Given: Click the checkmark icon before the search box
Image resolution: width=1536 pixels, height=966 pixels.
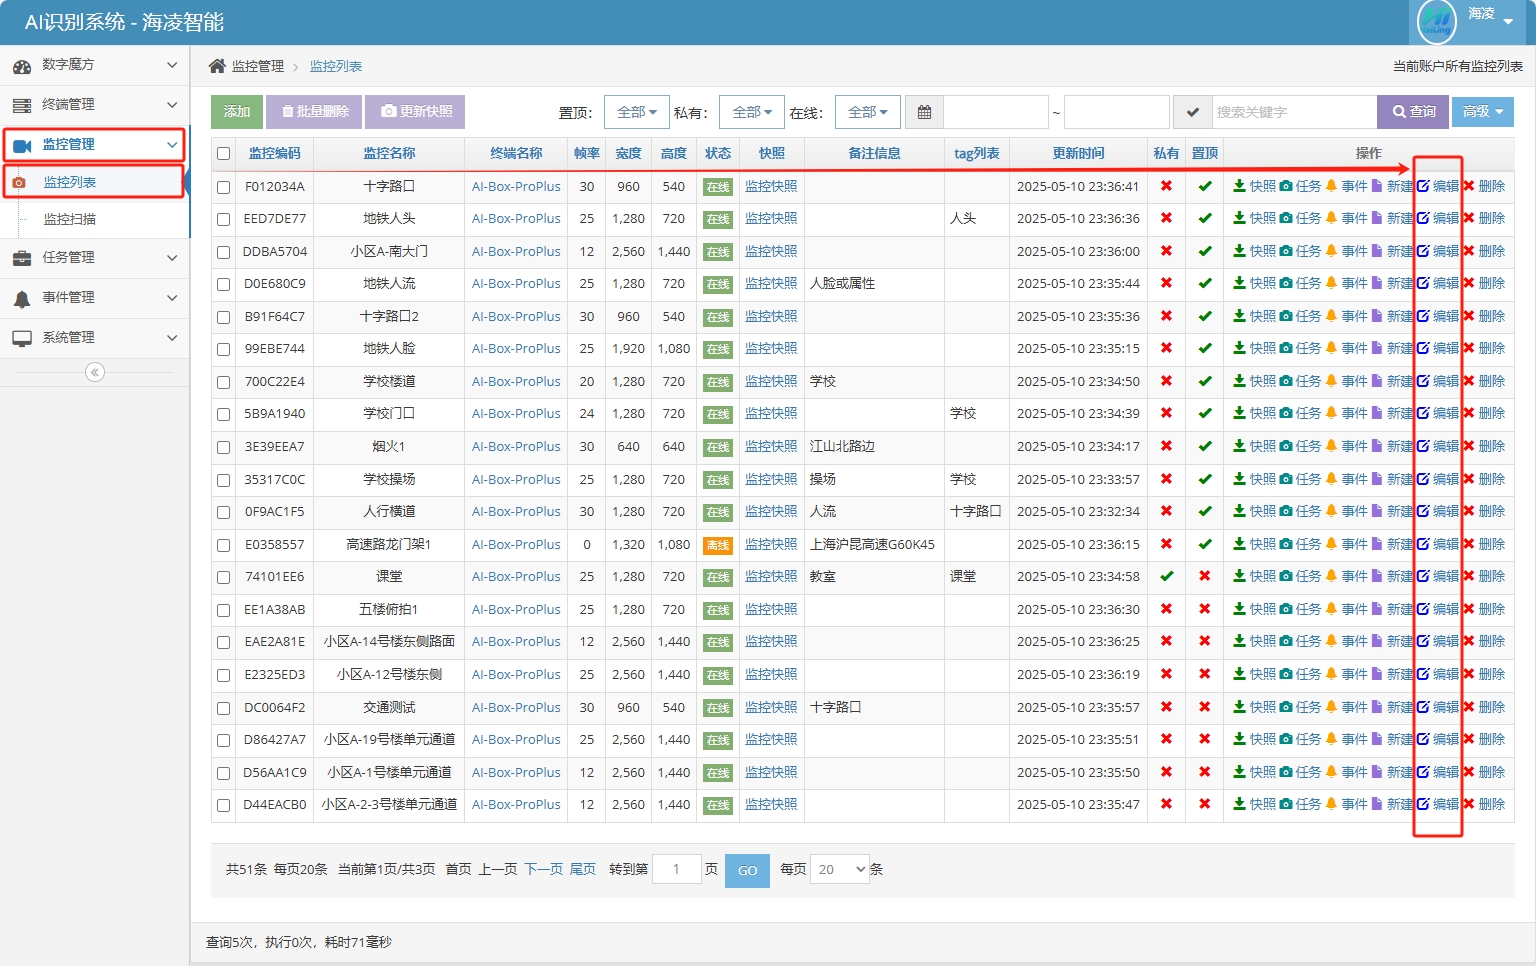Looking at the screenshot, I should [1192, 112].
